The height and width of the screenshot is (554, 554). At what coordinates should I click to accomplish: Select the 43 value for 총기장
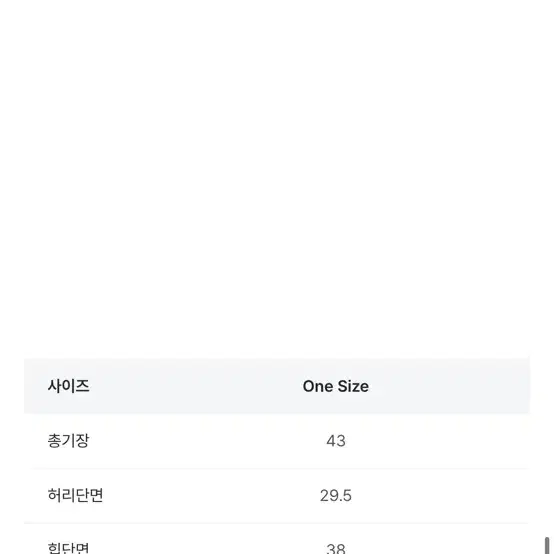[x=336, y=441]
